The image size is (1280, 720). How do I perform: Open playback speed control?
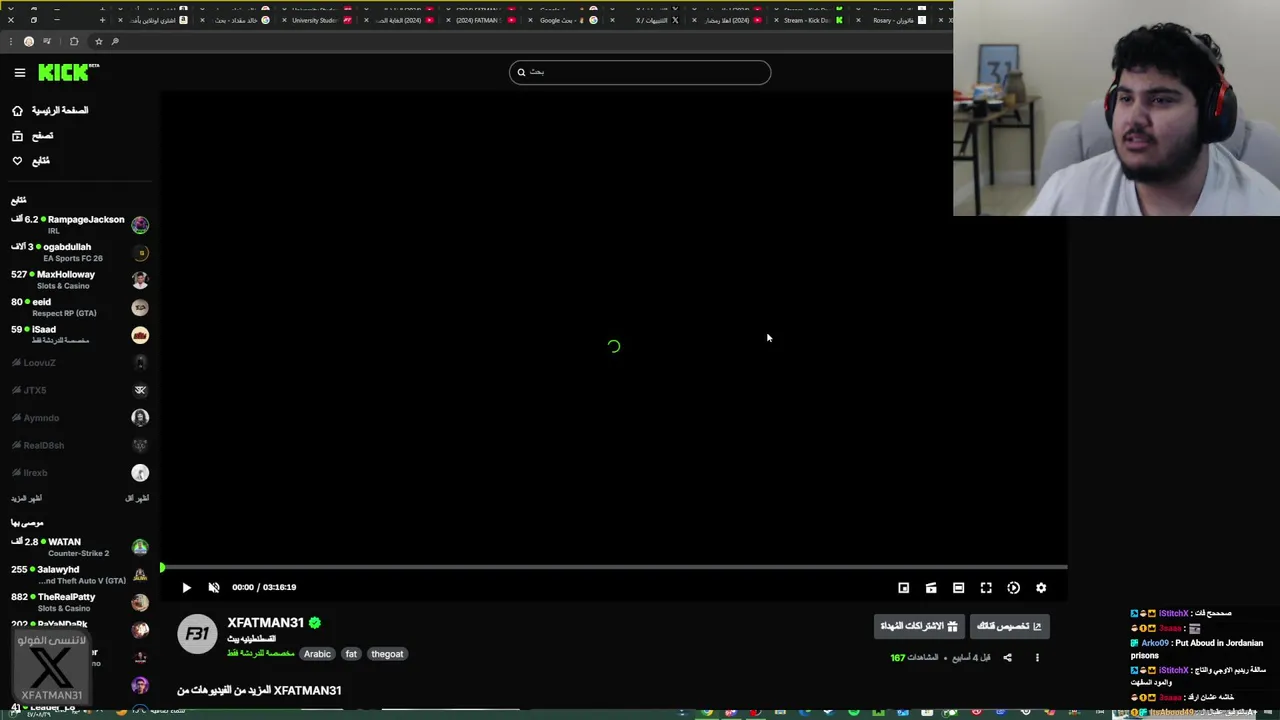(x=1013, y=588)
